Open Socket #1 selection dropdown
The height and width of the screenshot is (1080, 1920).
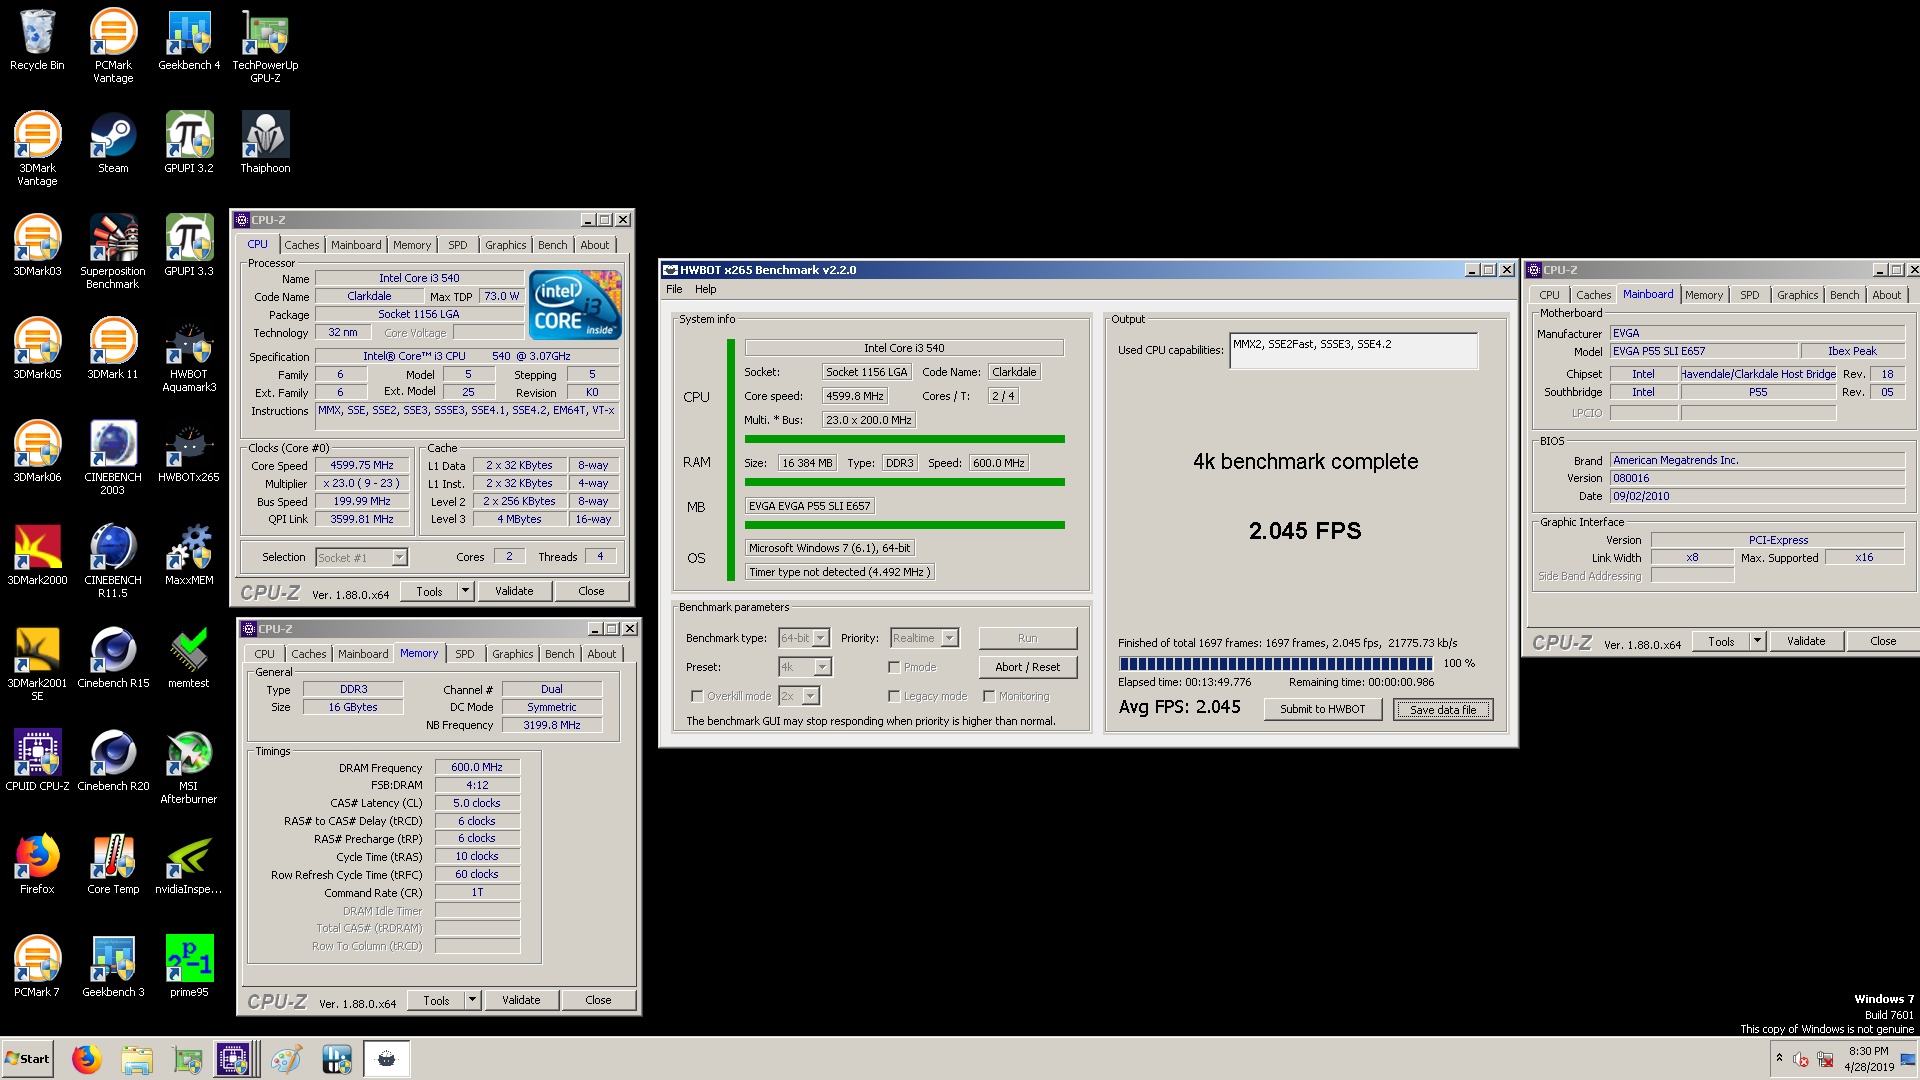pyautogui.click(x=399, y=558)
